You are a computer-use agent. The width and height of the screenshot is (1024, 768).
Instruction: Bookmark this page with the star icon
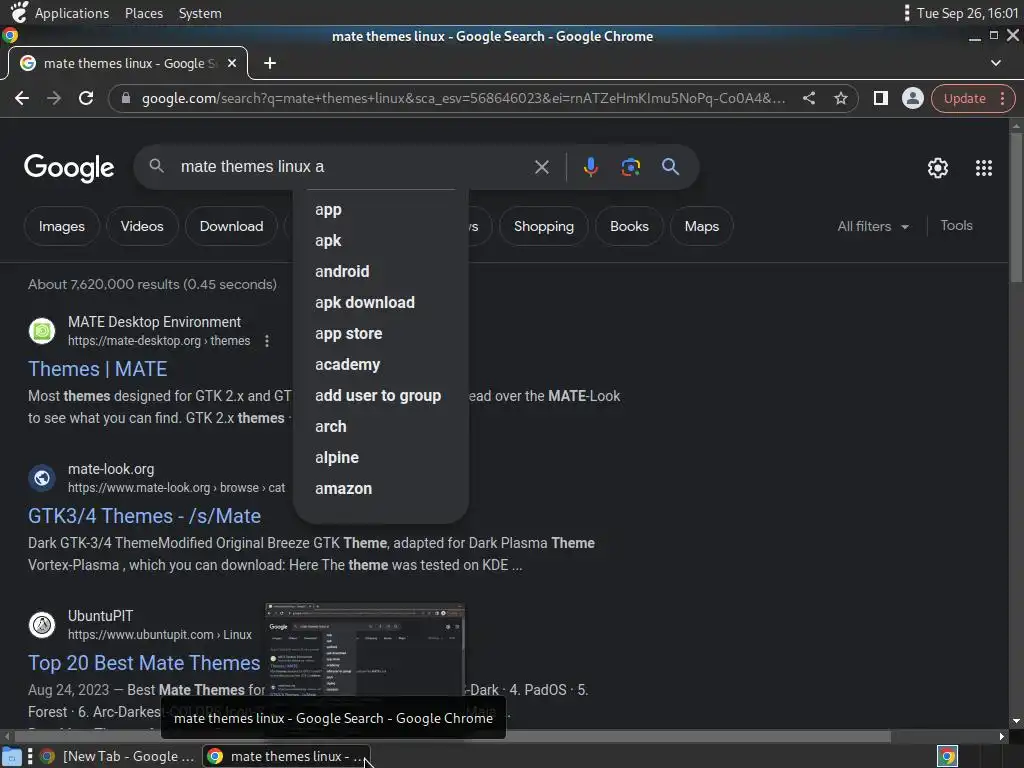tap(840, 98)
